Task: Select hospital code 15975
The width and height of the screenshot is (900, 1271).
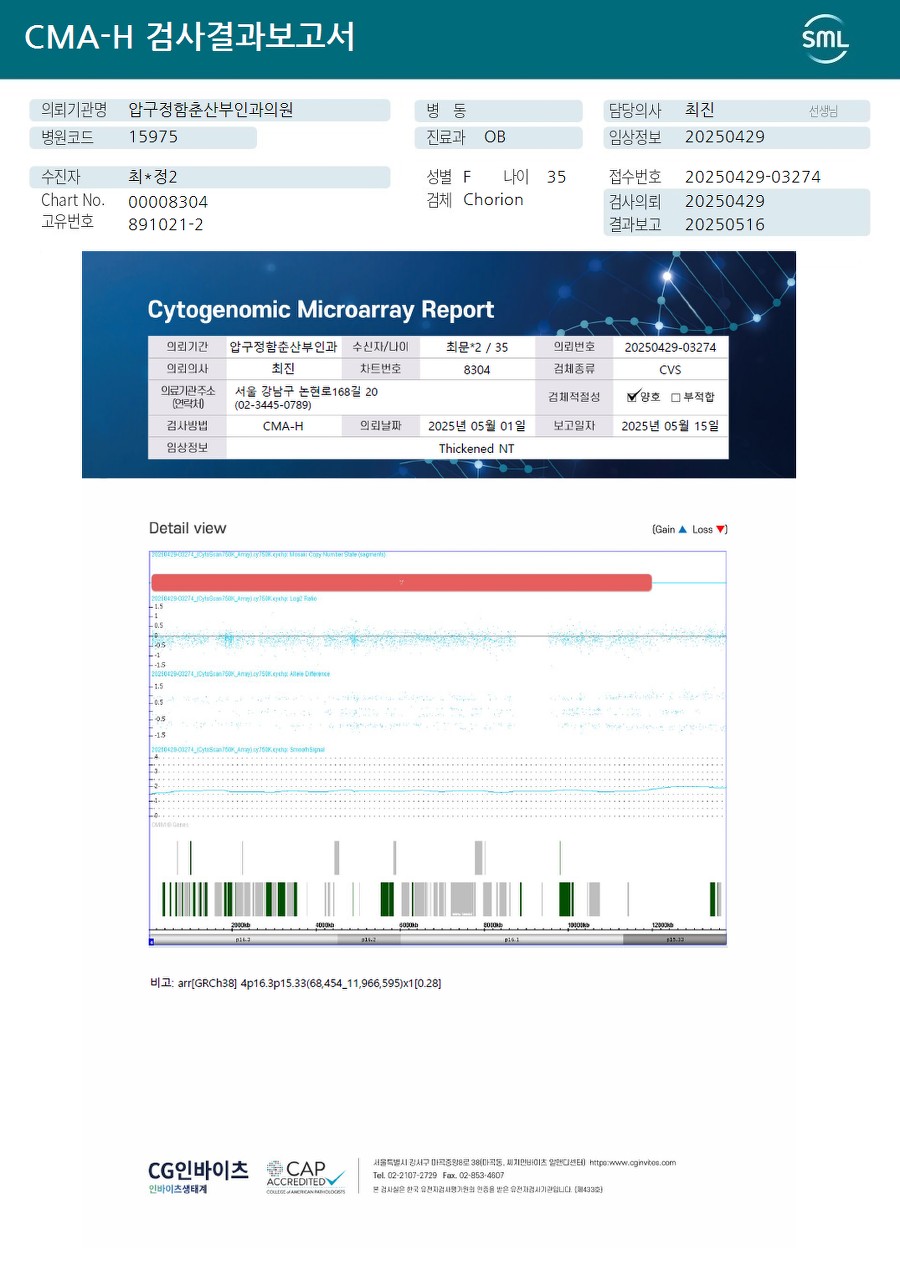Action: 153,137
